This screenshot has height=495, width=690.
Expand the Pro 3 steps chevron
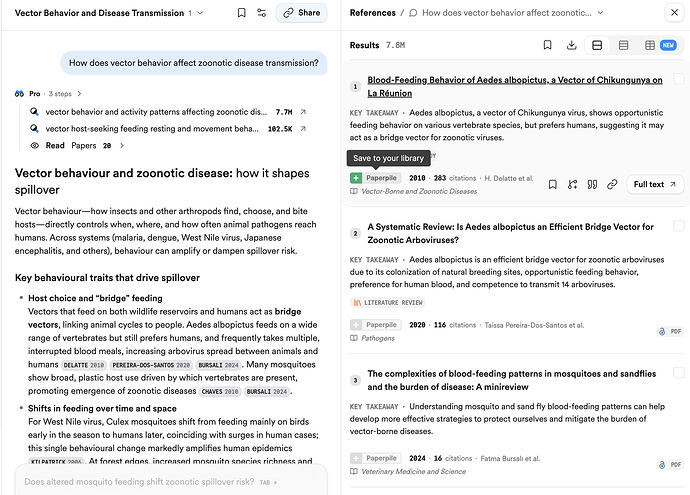tap(79, 94)
